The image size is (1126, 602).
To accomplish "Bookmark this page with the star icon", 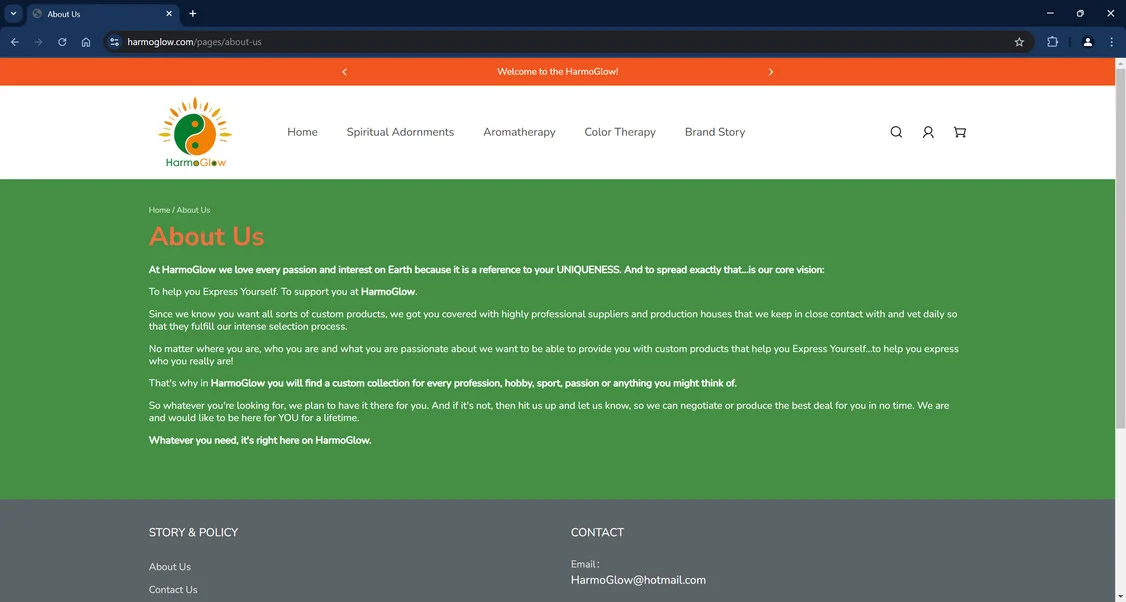I will coord(1019,42).
